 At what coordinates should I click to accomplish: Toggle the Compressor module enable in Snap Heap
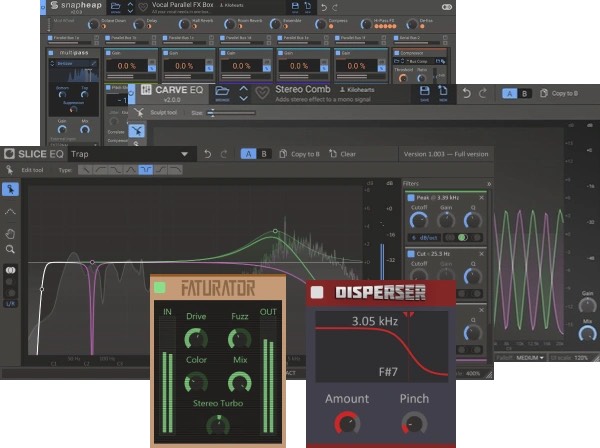tap(396, 53)
